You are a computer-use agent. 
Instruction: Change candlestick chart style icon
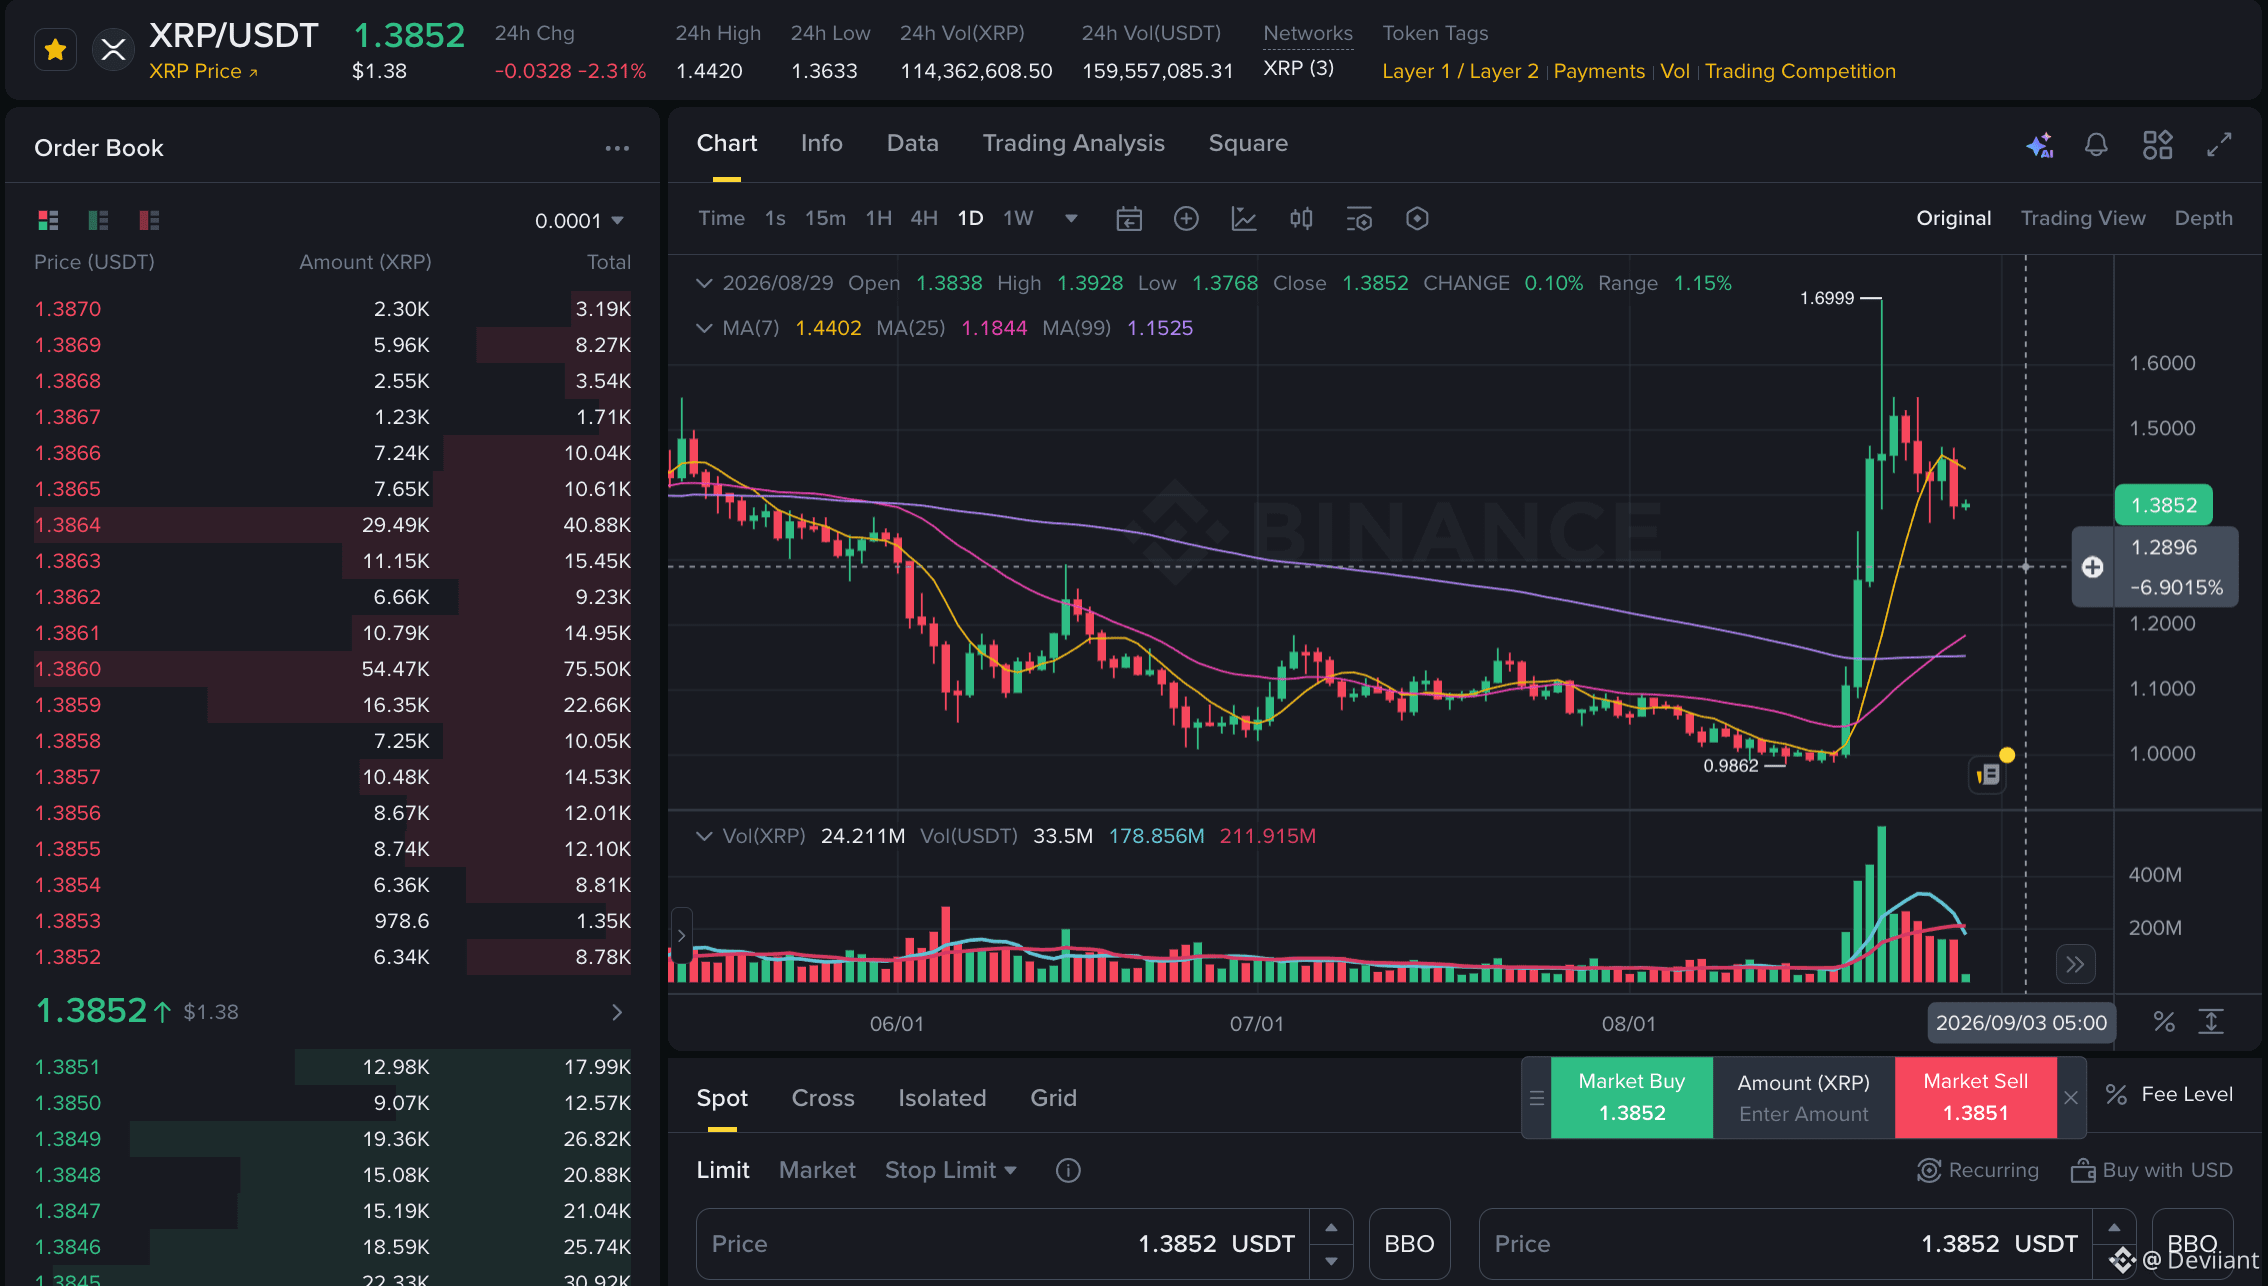click(1301, 219)
